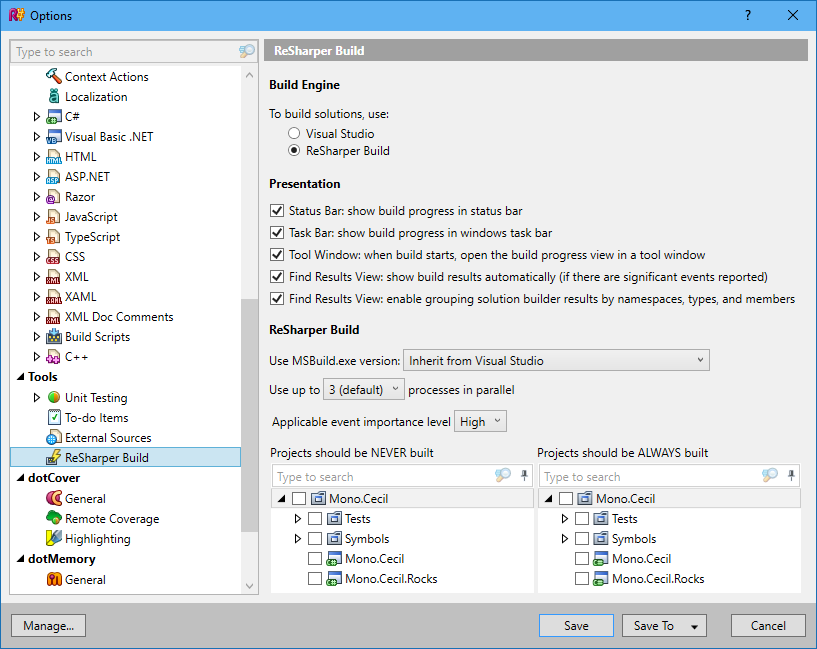Click the dotCover General icon
The image size is (817, 649).
[54, 498]
